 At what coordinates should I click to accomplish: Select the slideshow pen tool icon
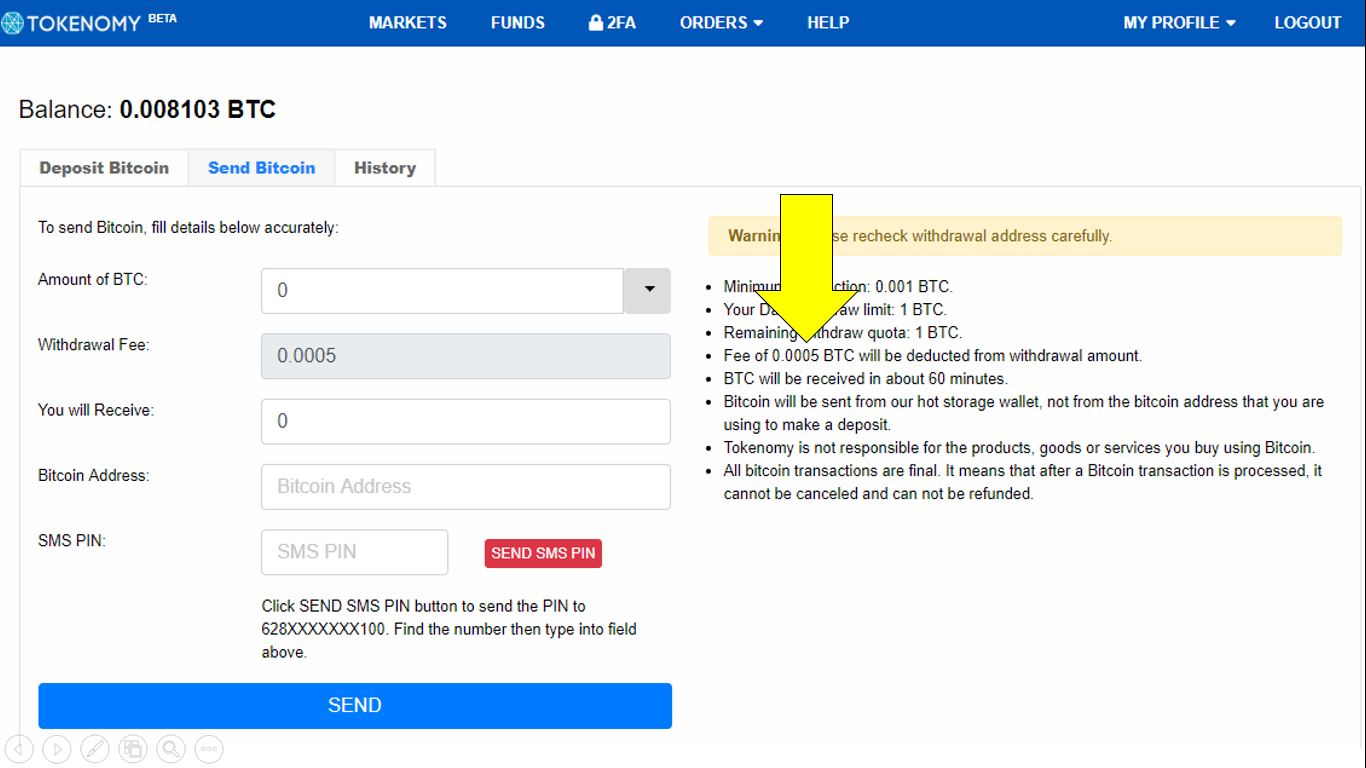[95, 748]
